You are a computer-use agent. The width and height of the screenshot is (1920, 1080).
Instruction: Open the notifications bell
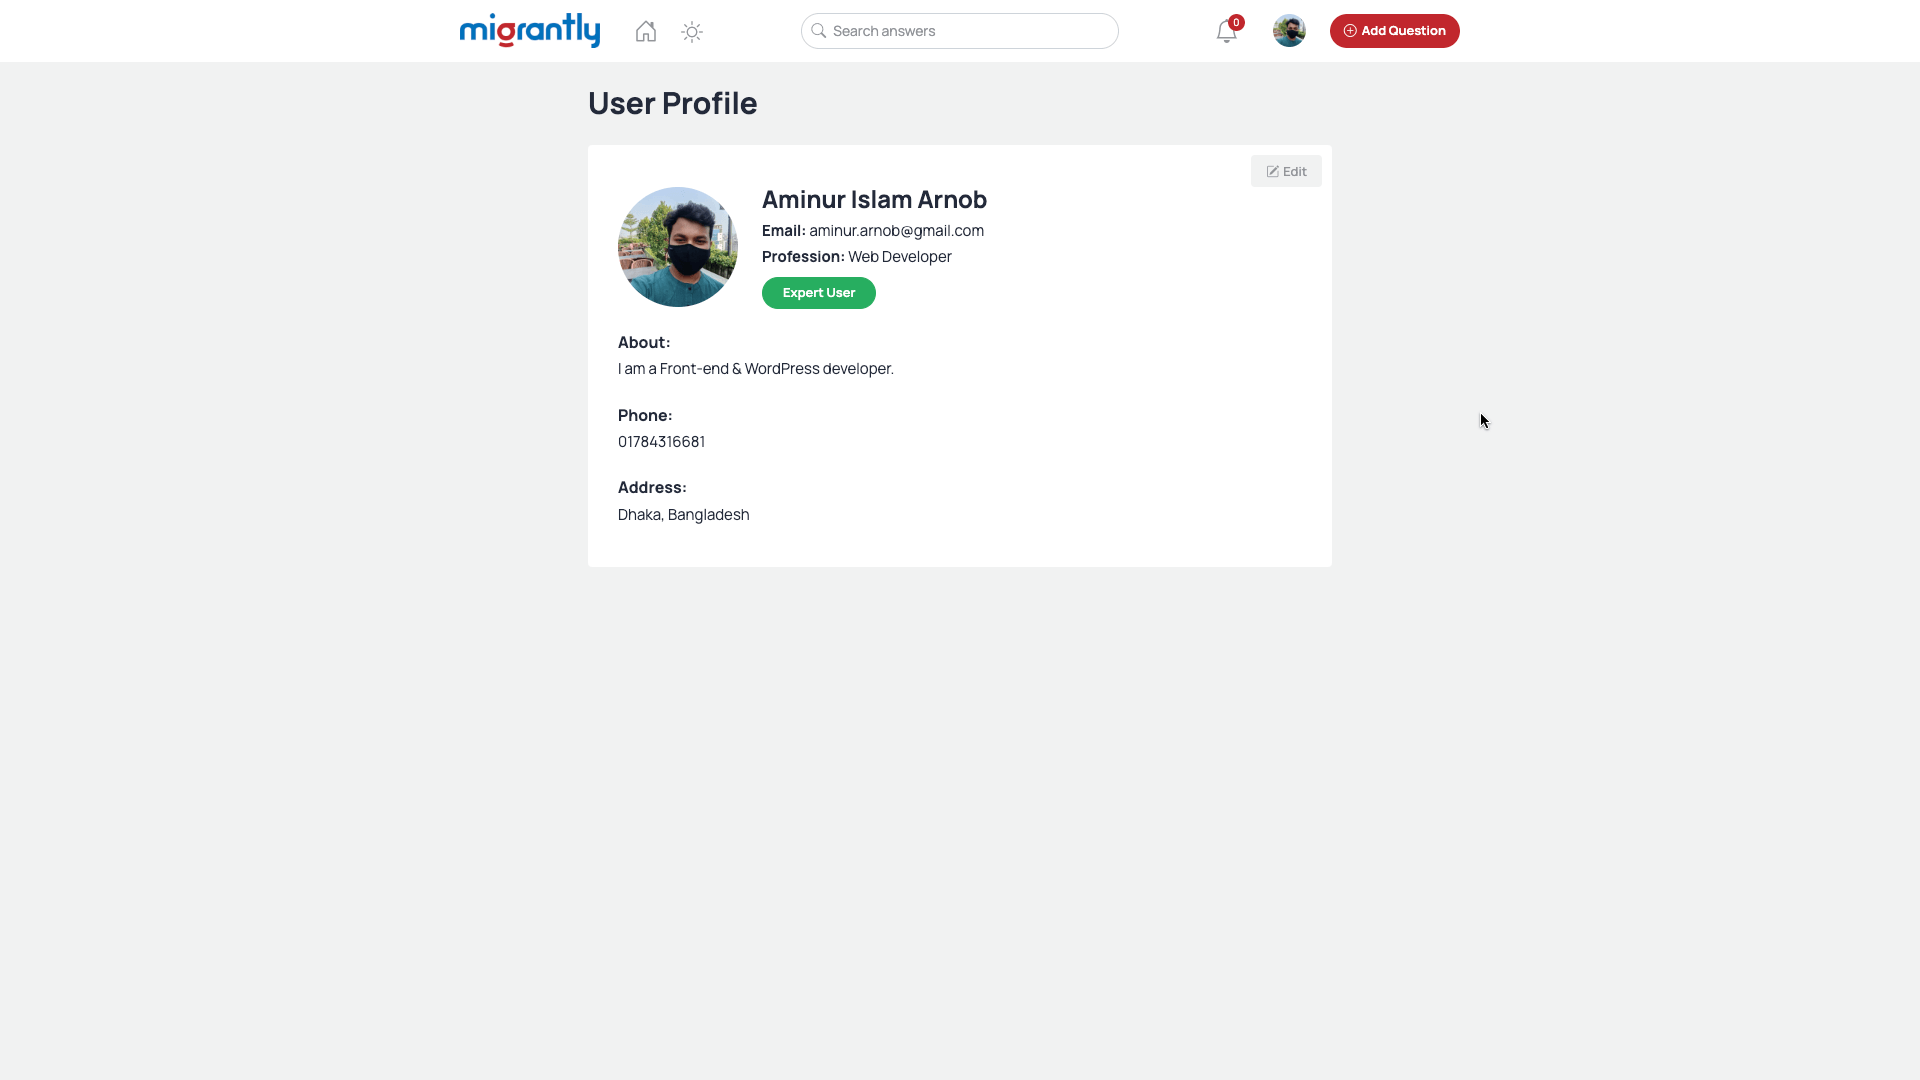[1226, 32]
